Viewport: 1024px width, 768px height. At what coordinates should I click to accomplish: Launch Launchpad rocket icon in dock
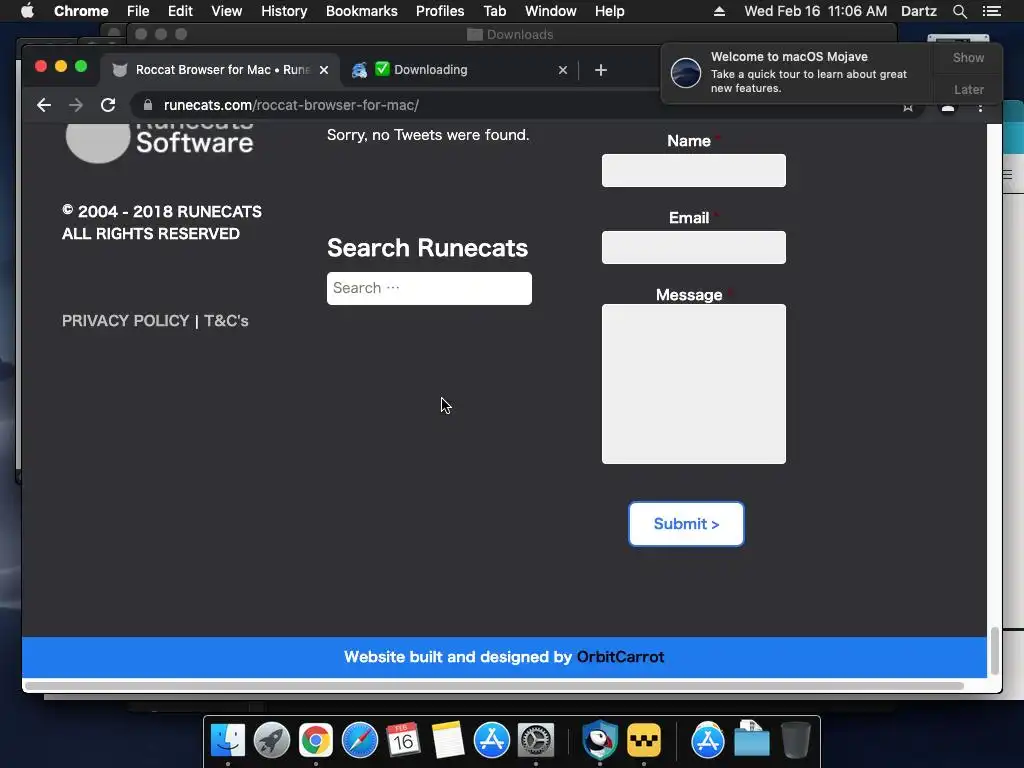coord(272,741)
